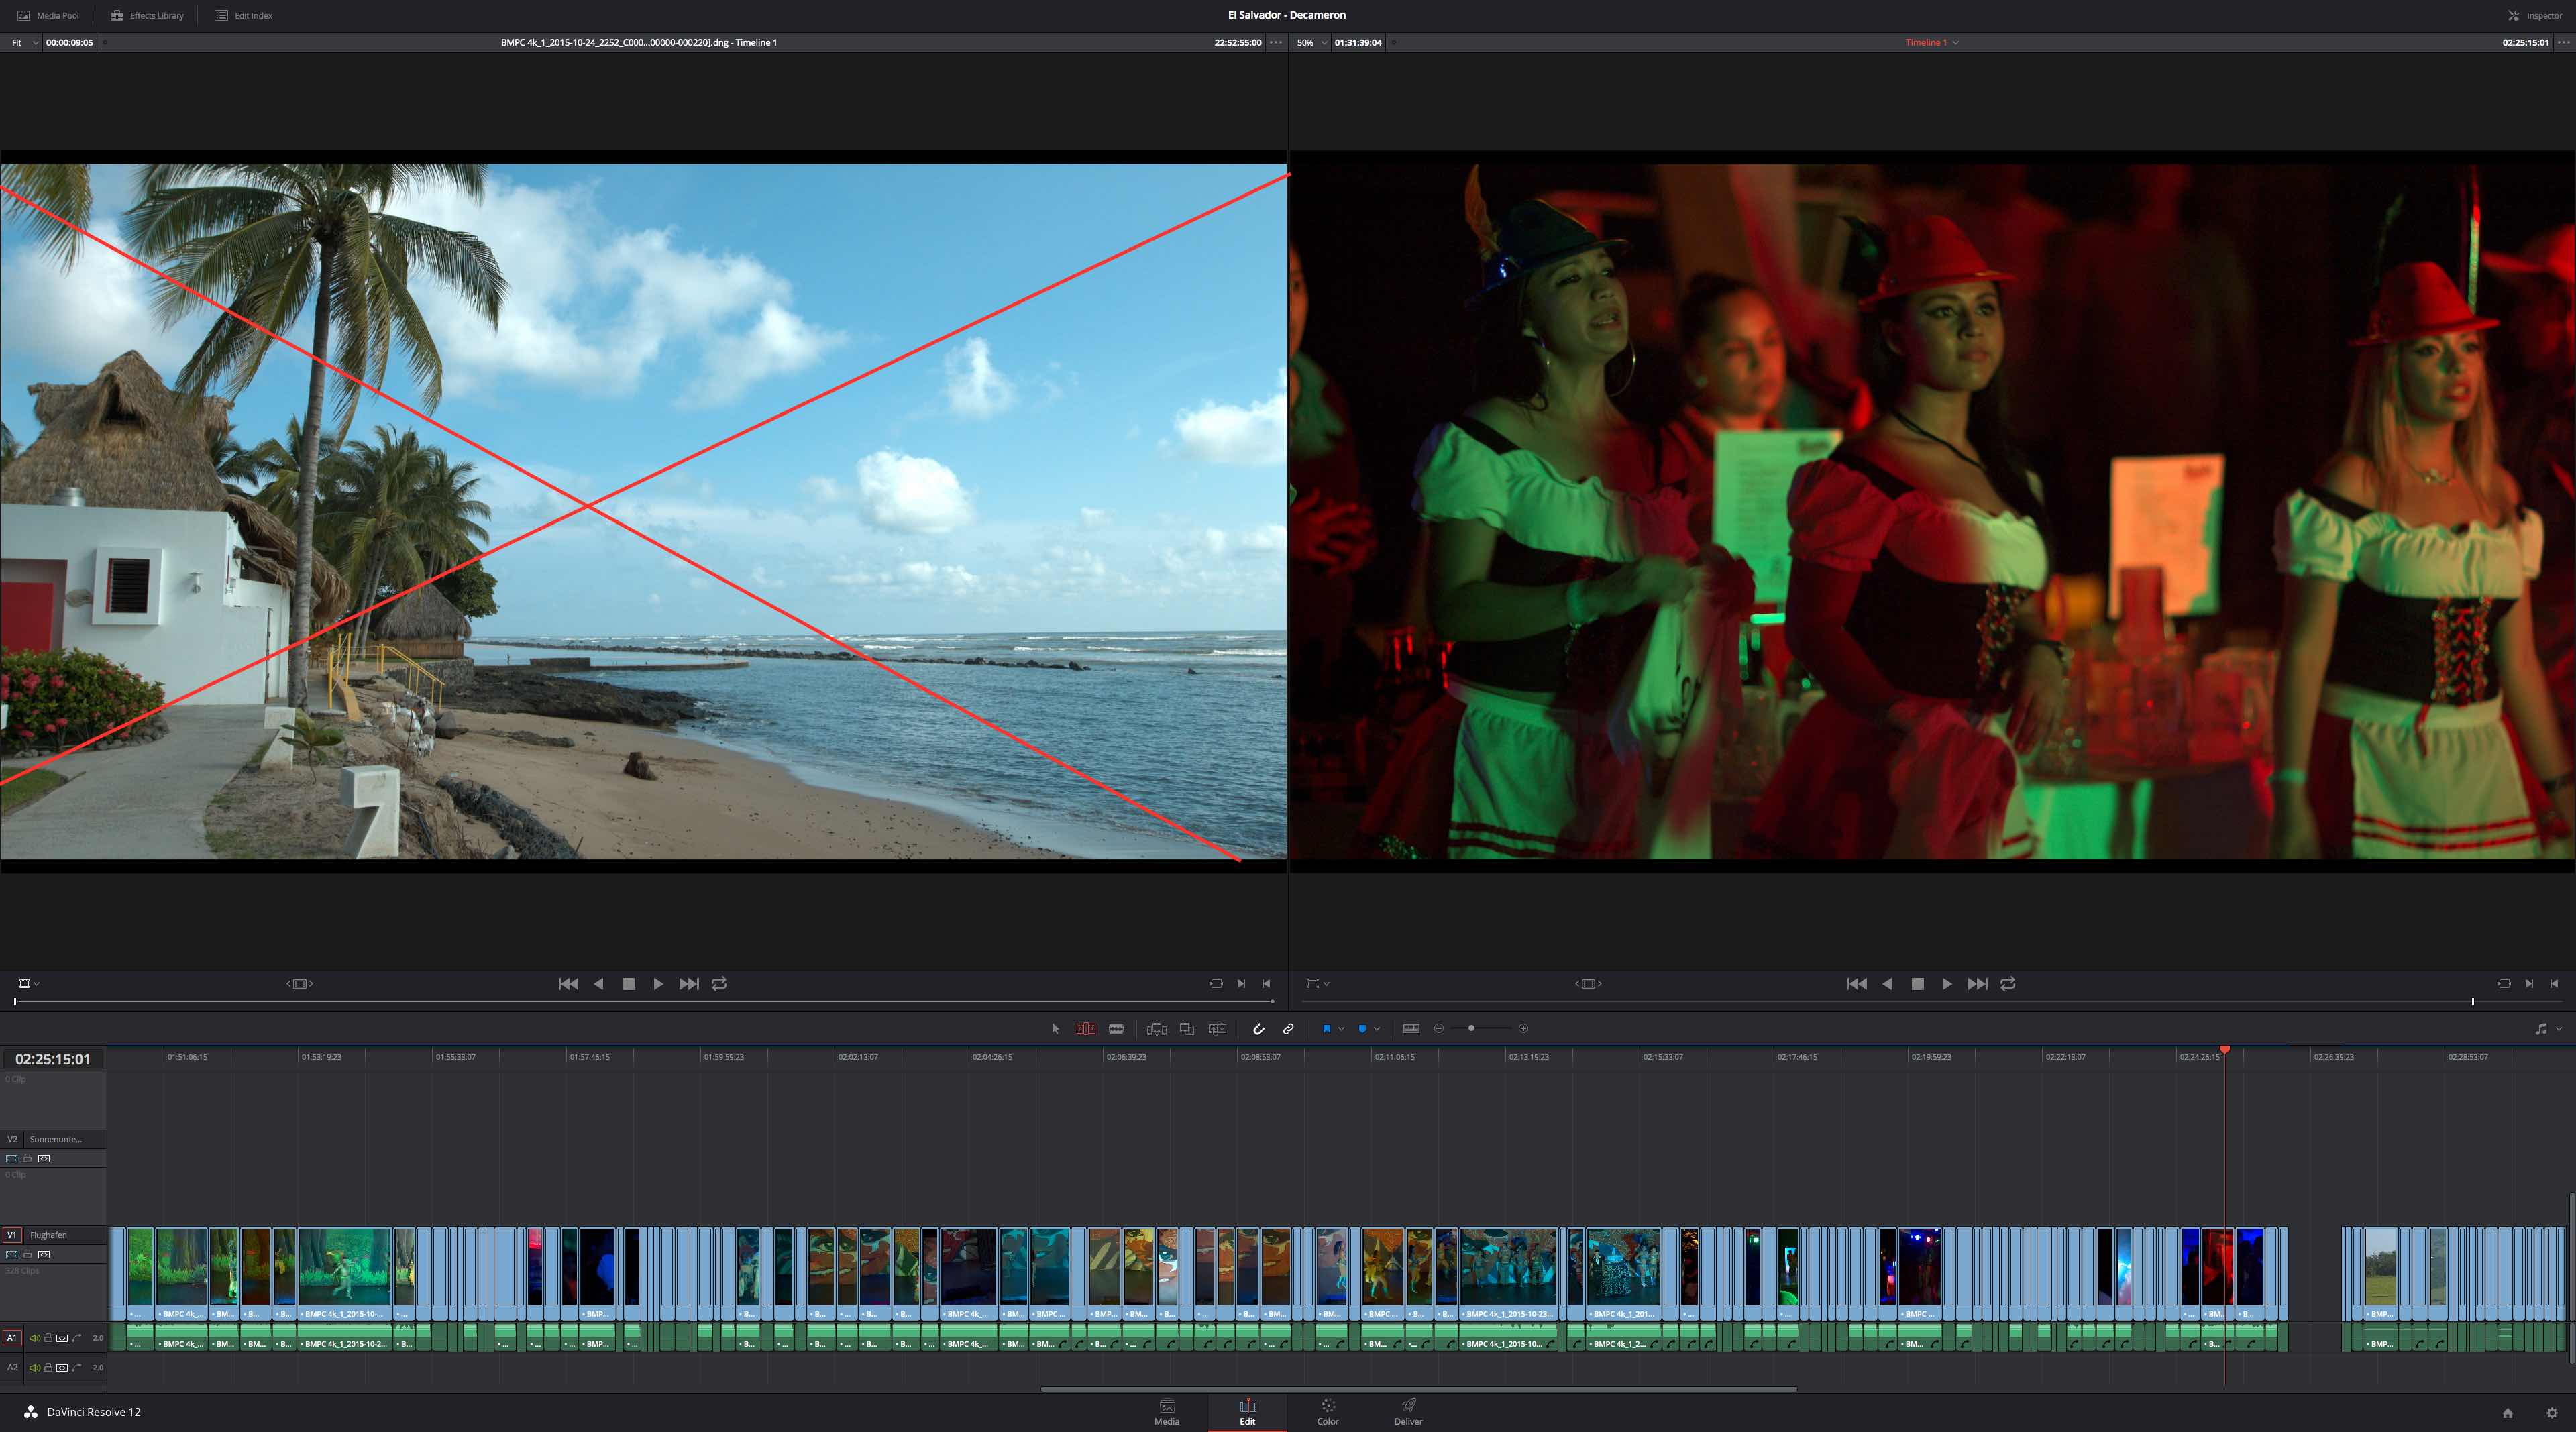
Task: Mark in point in timeline viewer
Action: 2530,984
